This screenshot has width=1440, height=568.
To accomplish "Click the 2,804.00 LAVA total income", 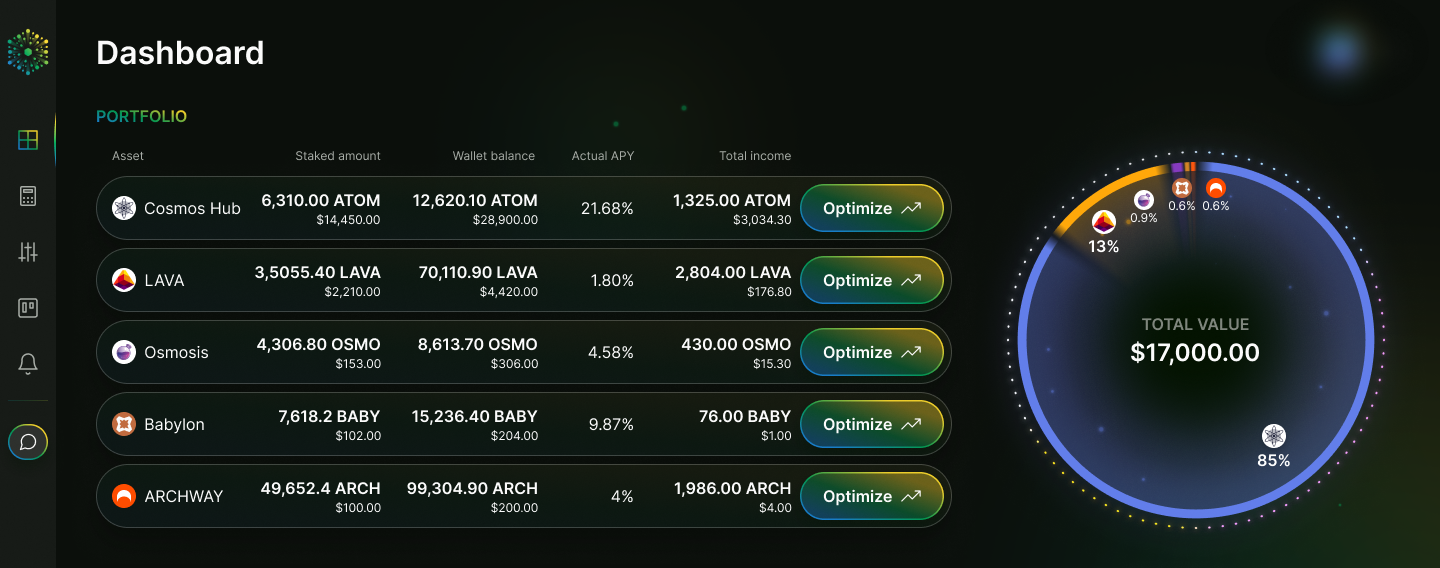I will coord(733,273).
